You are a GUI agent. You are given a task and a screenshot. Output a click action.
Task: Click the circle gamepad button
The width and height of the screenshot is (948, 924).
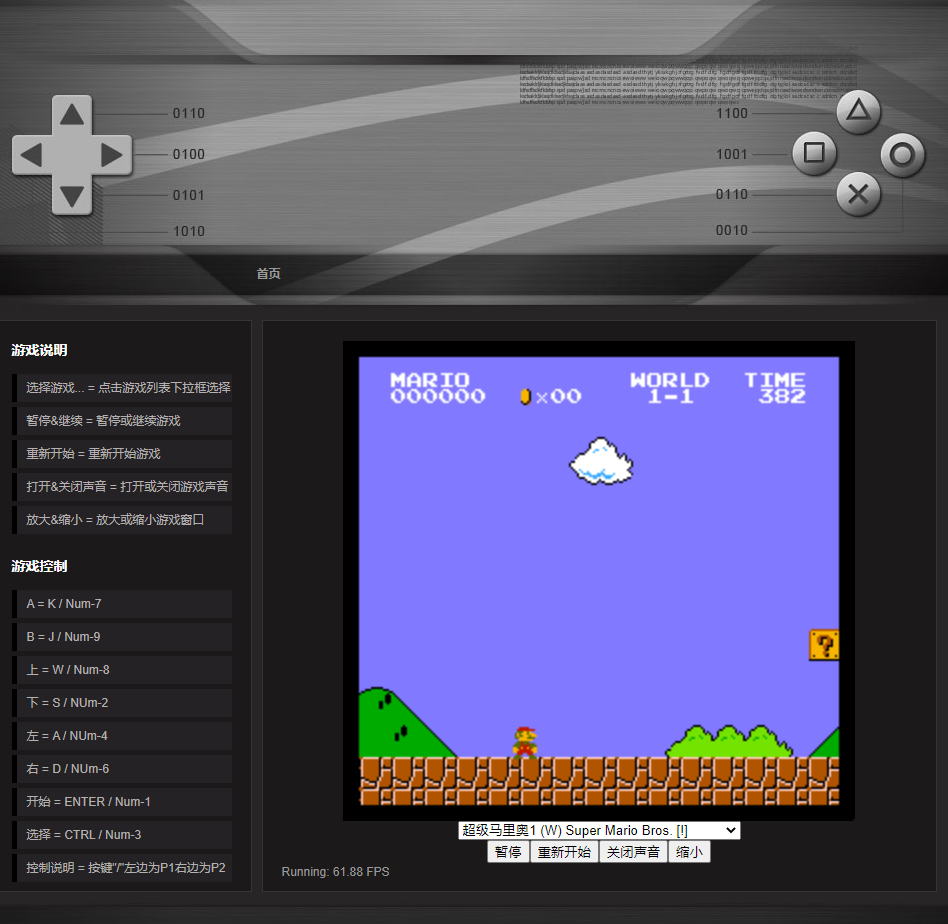click(x=902, y=155)
